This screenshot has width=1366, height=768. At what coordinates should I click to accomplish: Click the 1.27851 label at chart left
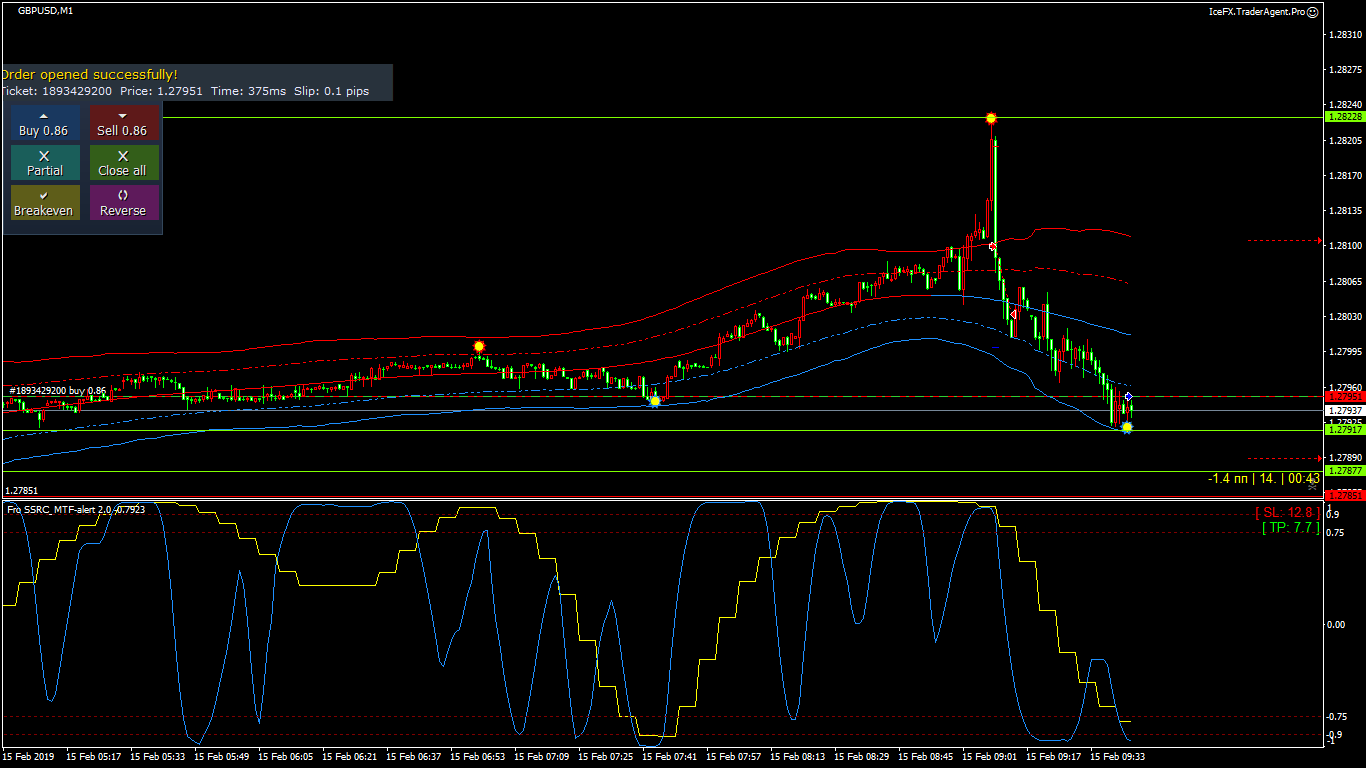tap(22, 491)
